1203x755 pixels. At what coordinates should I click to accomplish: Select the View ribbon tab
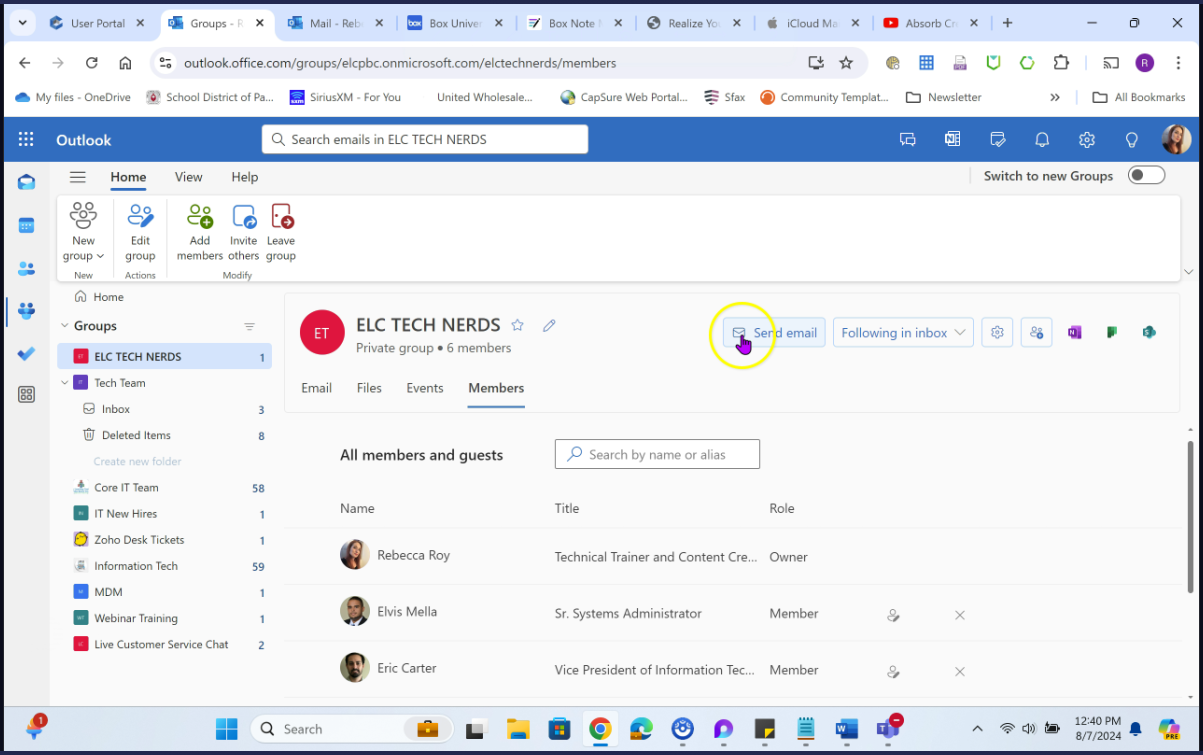pyautogui.click(x=189, y=177)
